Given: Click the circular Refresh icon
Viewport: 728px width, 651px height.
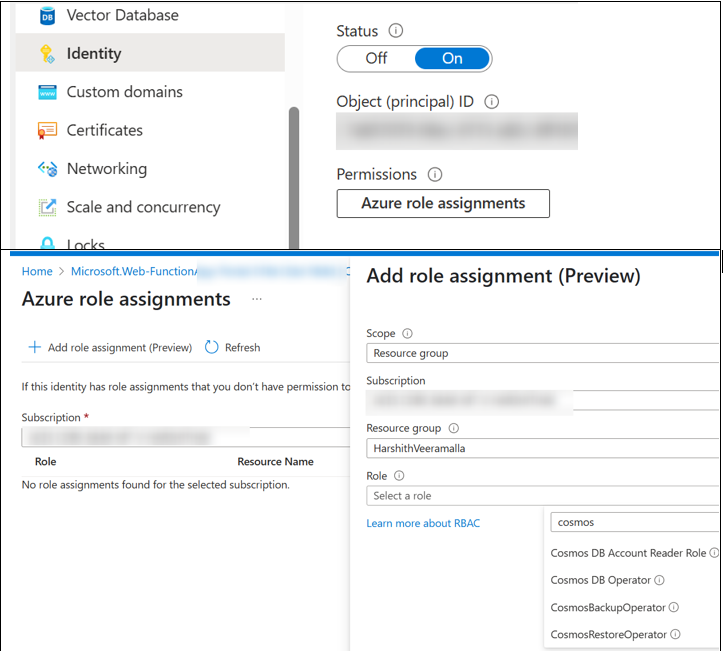Looking at the screenshot, I should click(212, 347).
